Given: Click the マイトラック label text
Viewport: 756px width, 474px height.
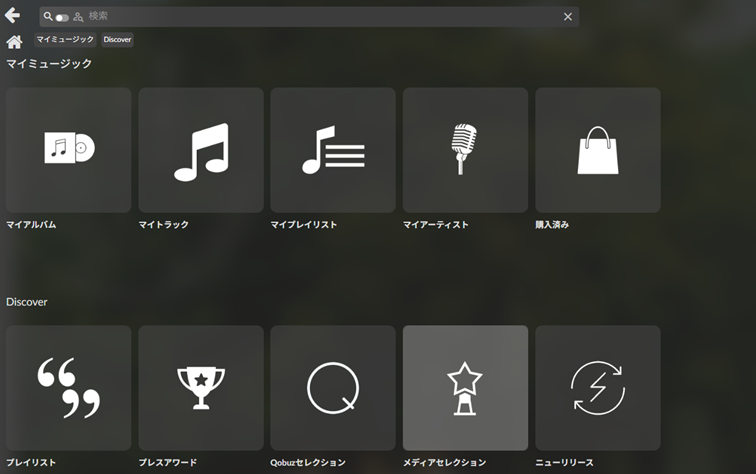Looking at the screenshot, I should point(163,225).
